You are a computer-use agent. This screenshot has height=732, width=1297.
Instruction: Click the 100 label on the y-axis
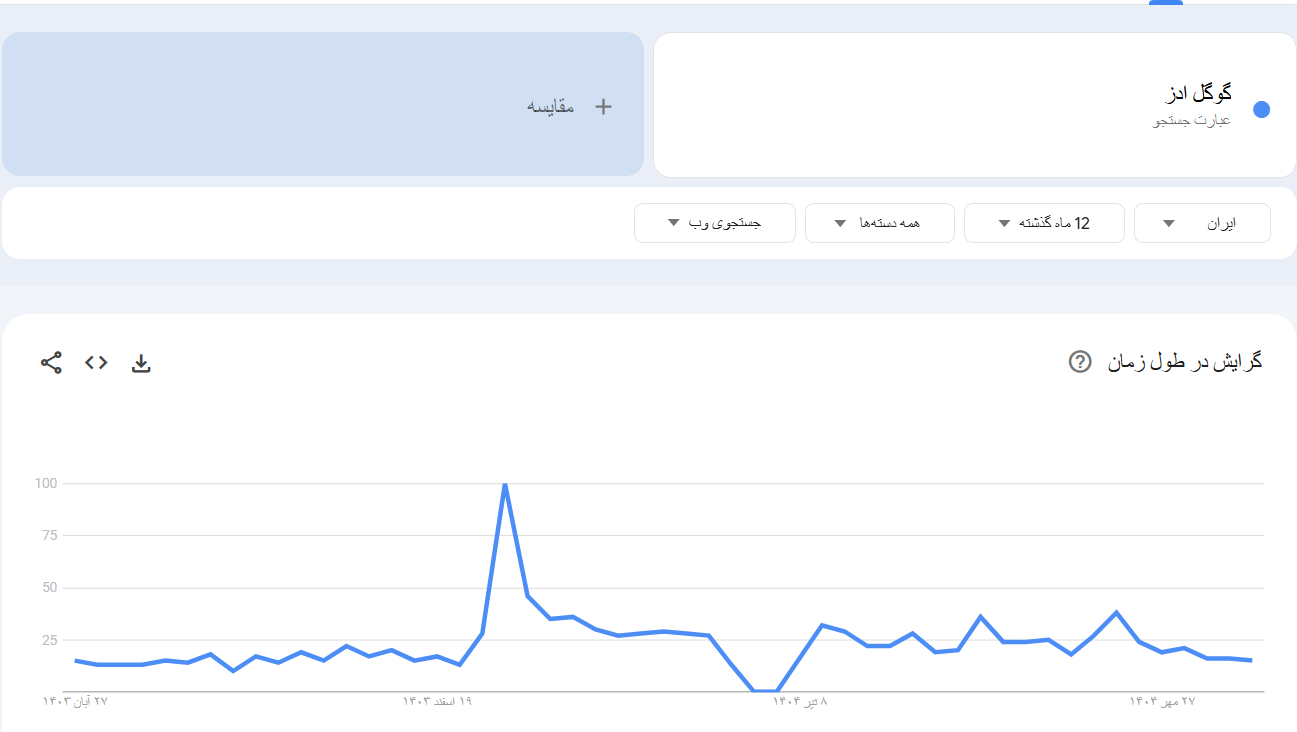48,483
